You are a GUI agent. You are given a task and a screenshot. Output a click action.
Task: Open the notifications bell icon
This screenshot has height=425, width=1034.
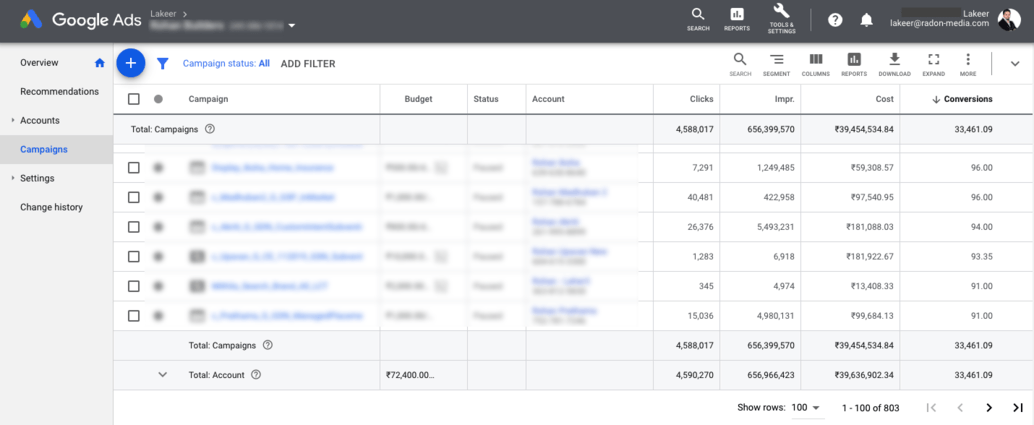pos(867,20)
